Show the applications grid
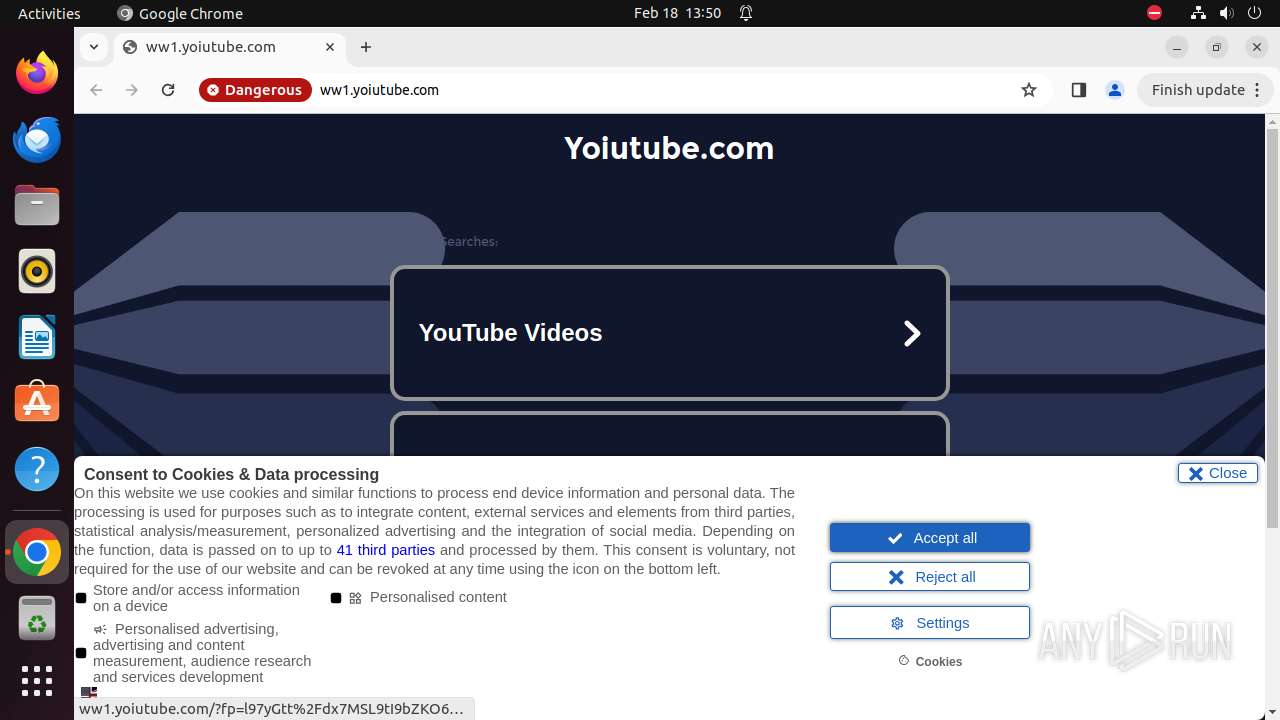Screen dimensions: 1280x720 pos(37,681)
